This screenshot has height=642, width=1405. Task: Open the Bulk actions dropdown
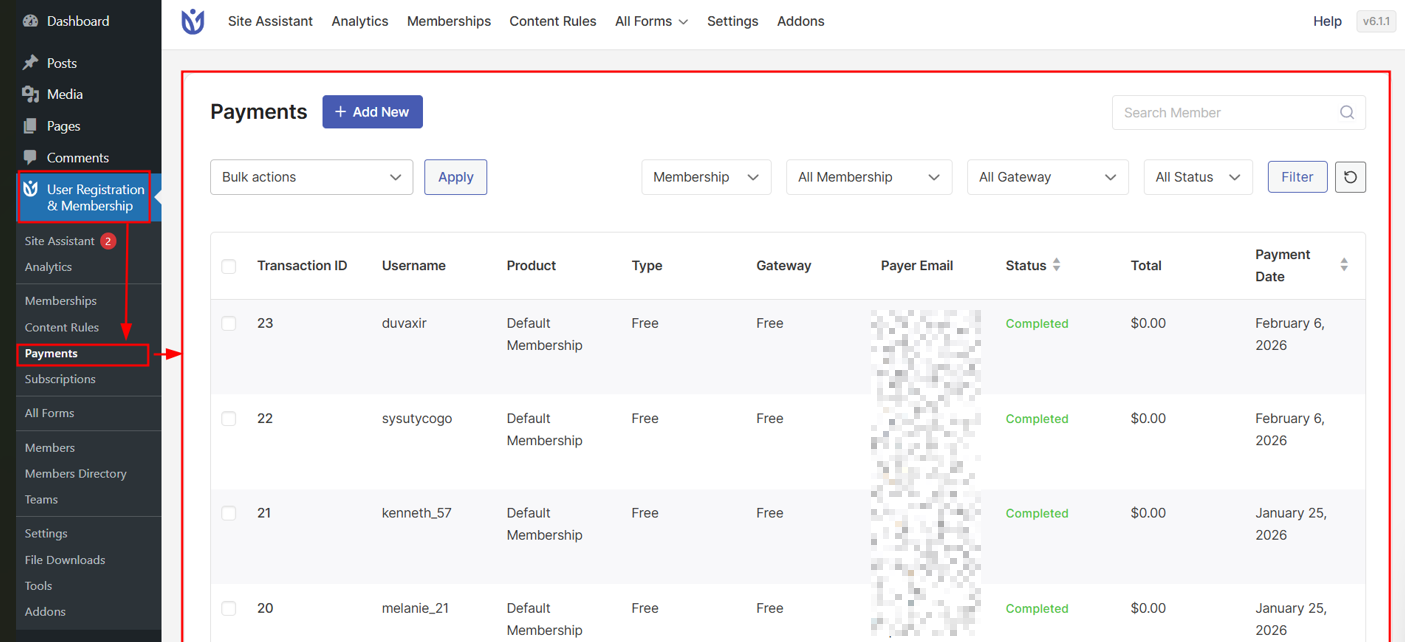click(311, 177)
